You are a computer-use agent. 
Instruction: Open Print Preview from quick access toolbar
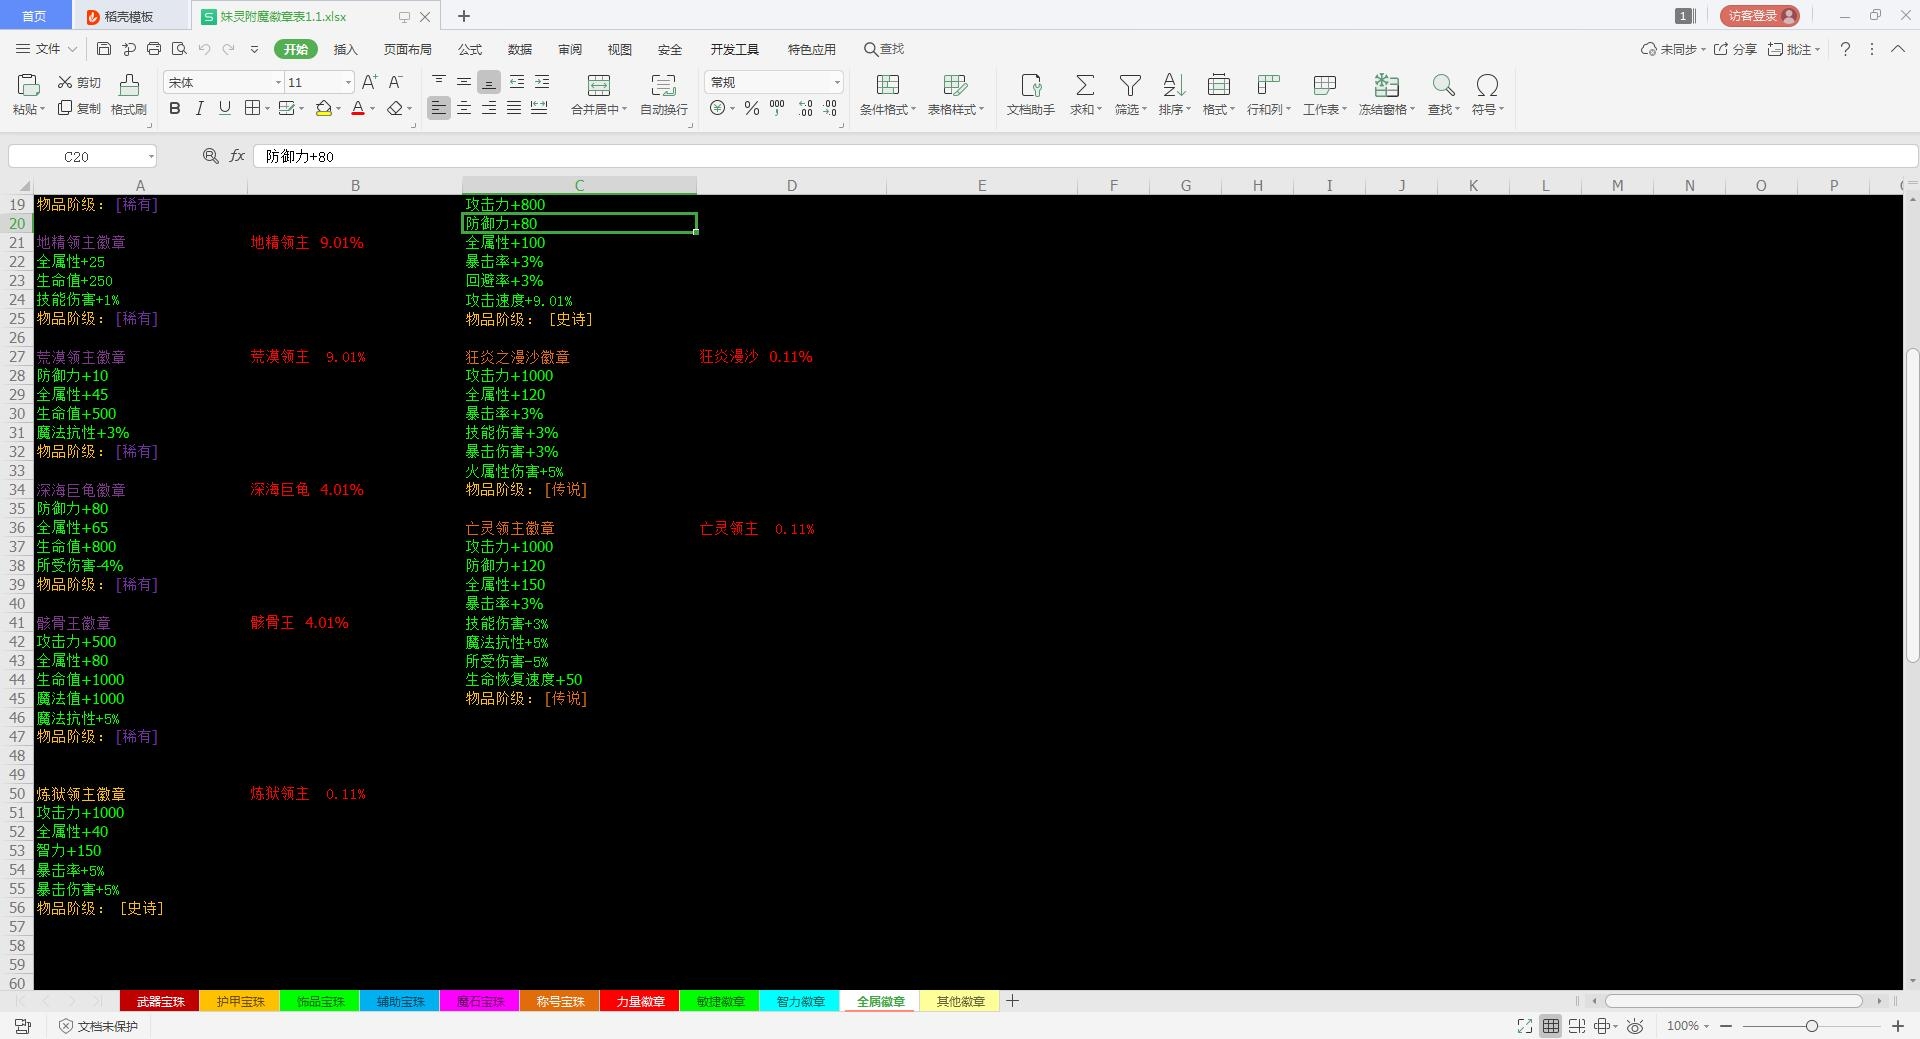click(x=179, y=49)
